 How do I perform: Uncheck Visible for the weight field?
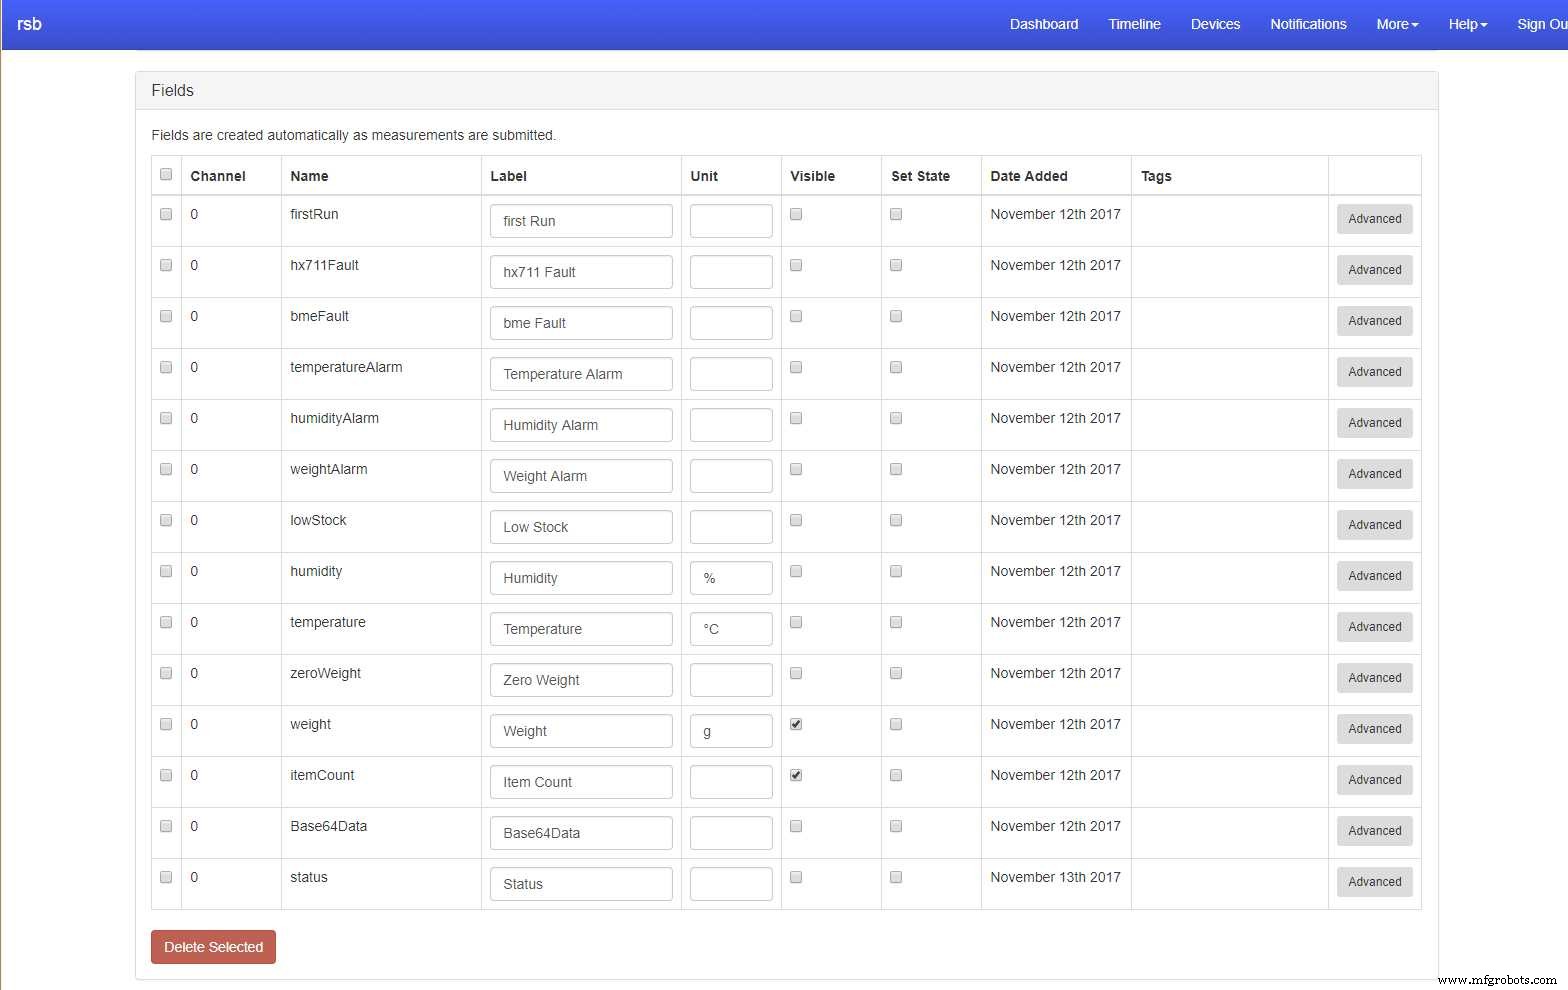[x=796, y=724]
